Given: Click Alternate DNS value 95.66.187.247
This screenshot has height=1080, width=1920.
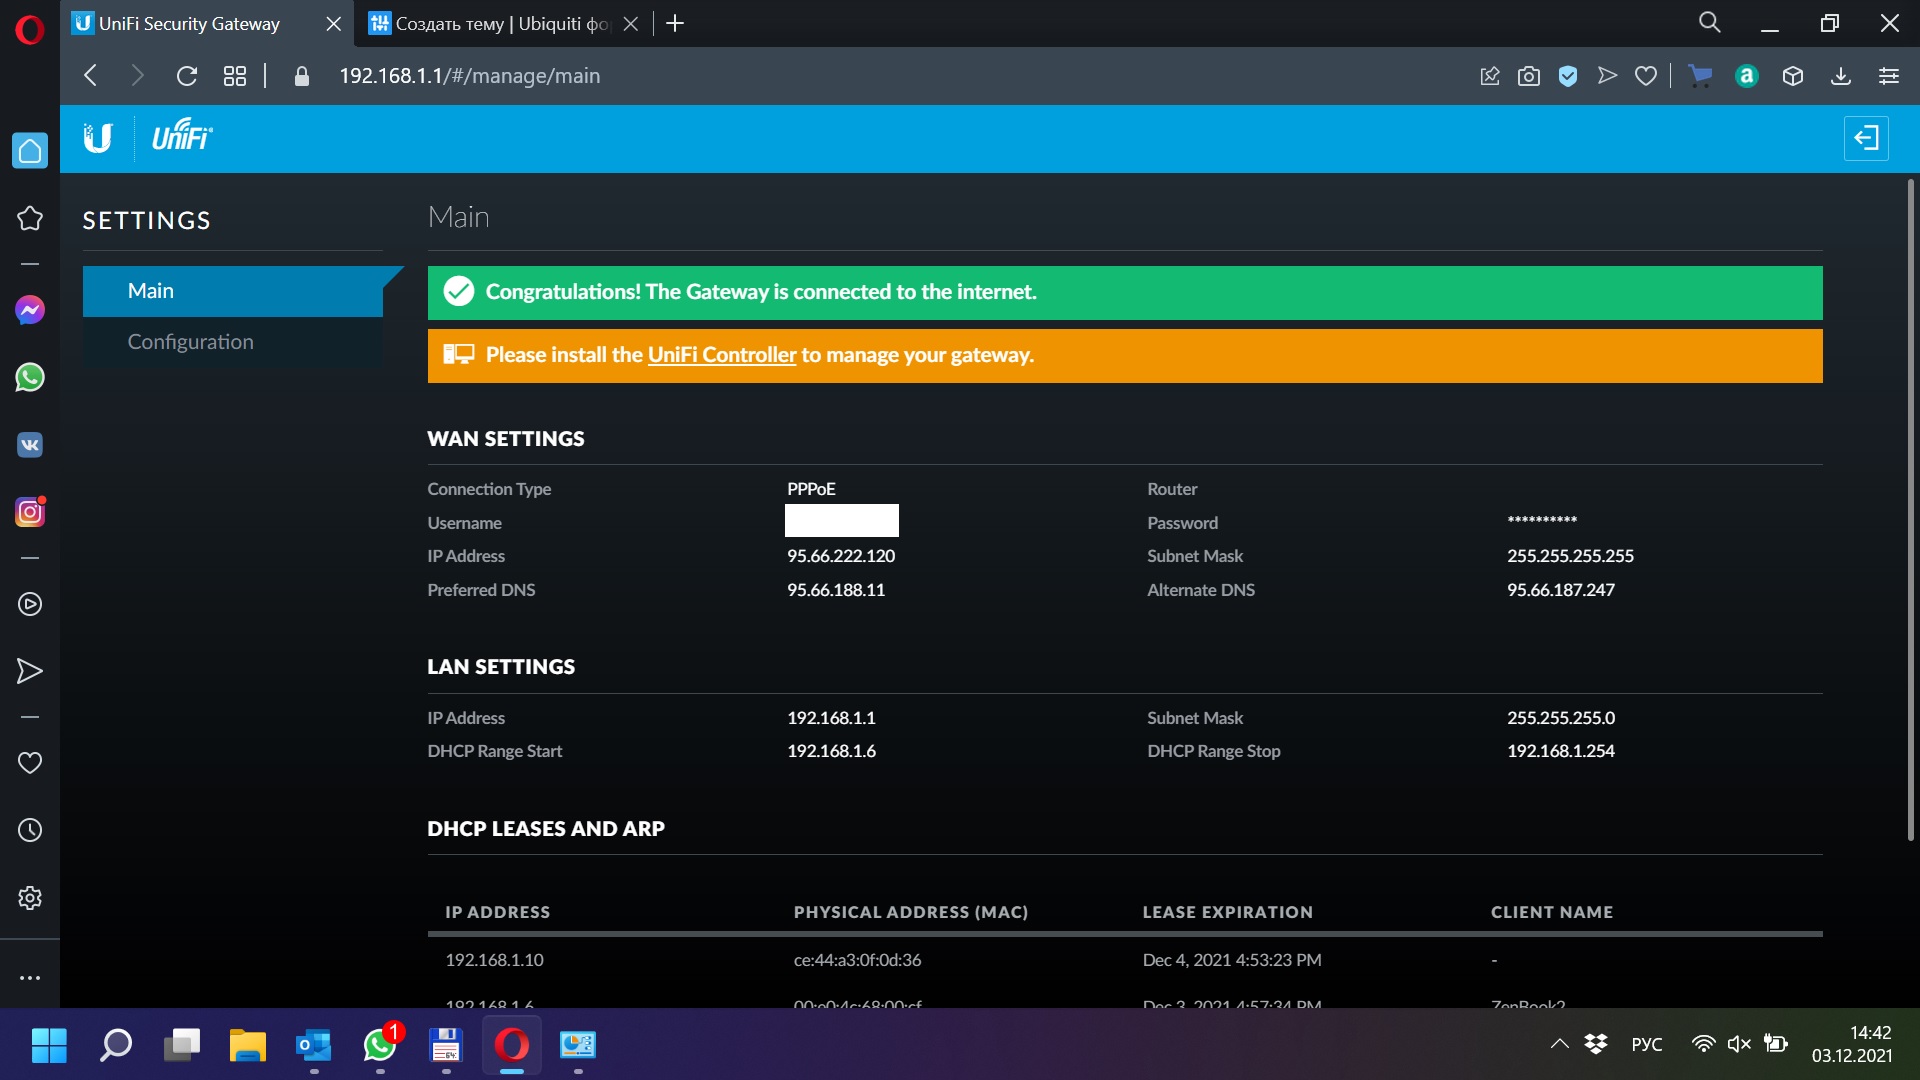Looking at the screenshot, I should click(1561, 590).
